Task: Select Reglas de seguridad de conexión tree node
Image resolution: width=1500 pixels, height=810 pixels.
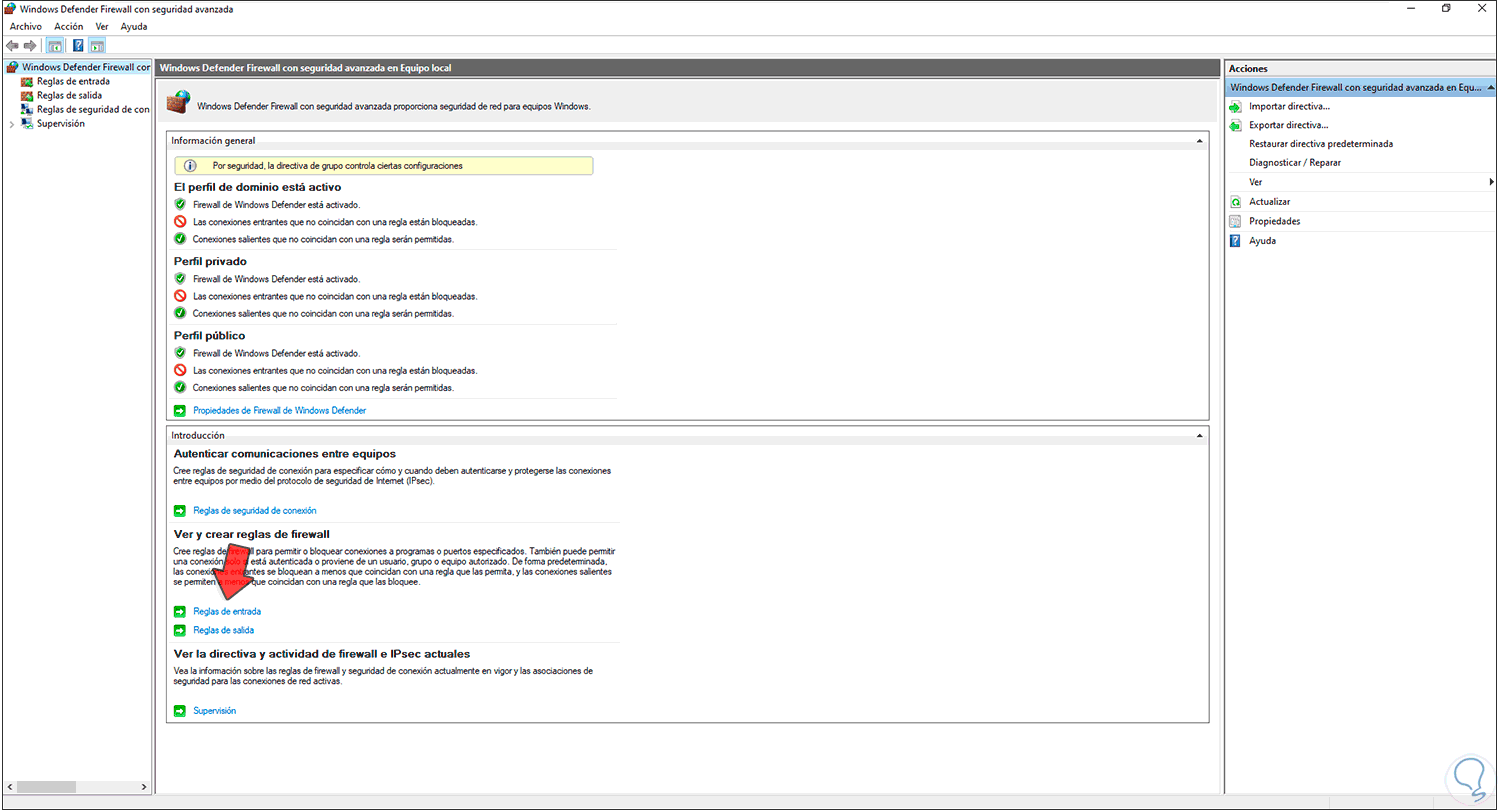Action: point(93,109)
